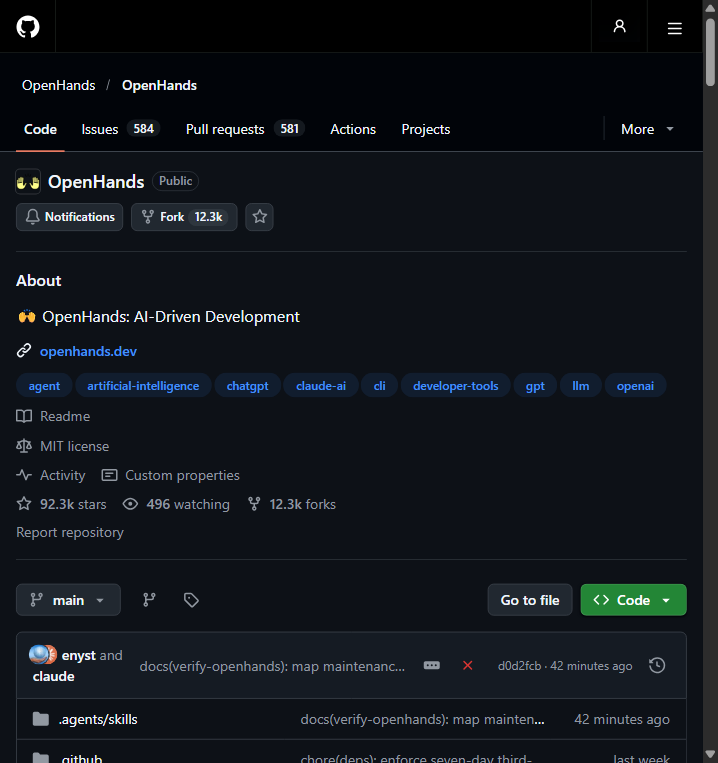Click Report repository link
This screenshot has width=718, height=763.
click(70, 532)
